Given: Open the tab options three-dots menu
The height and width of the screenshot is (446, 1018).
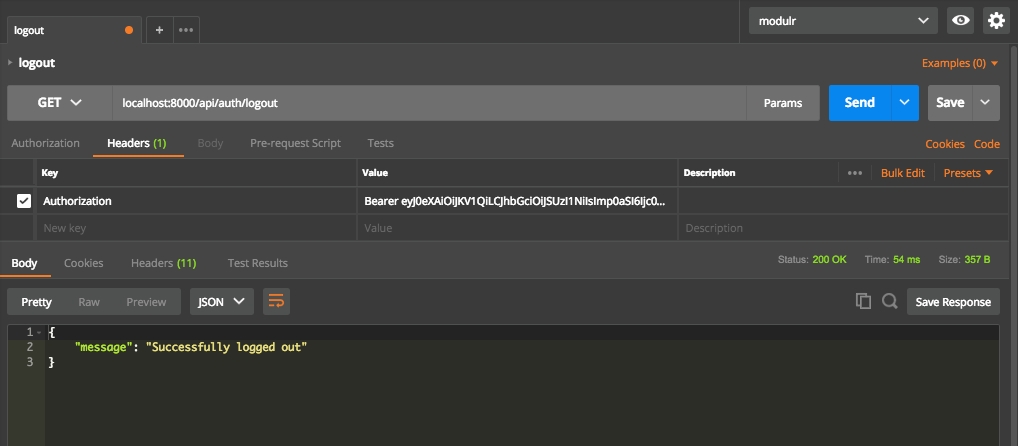Looking at the screenshot, I should coord(186,30).
